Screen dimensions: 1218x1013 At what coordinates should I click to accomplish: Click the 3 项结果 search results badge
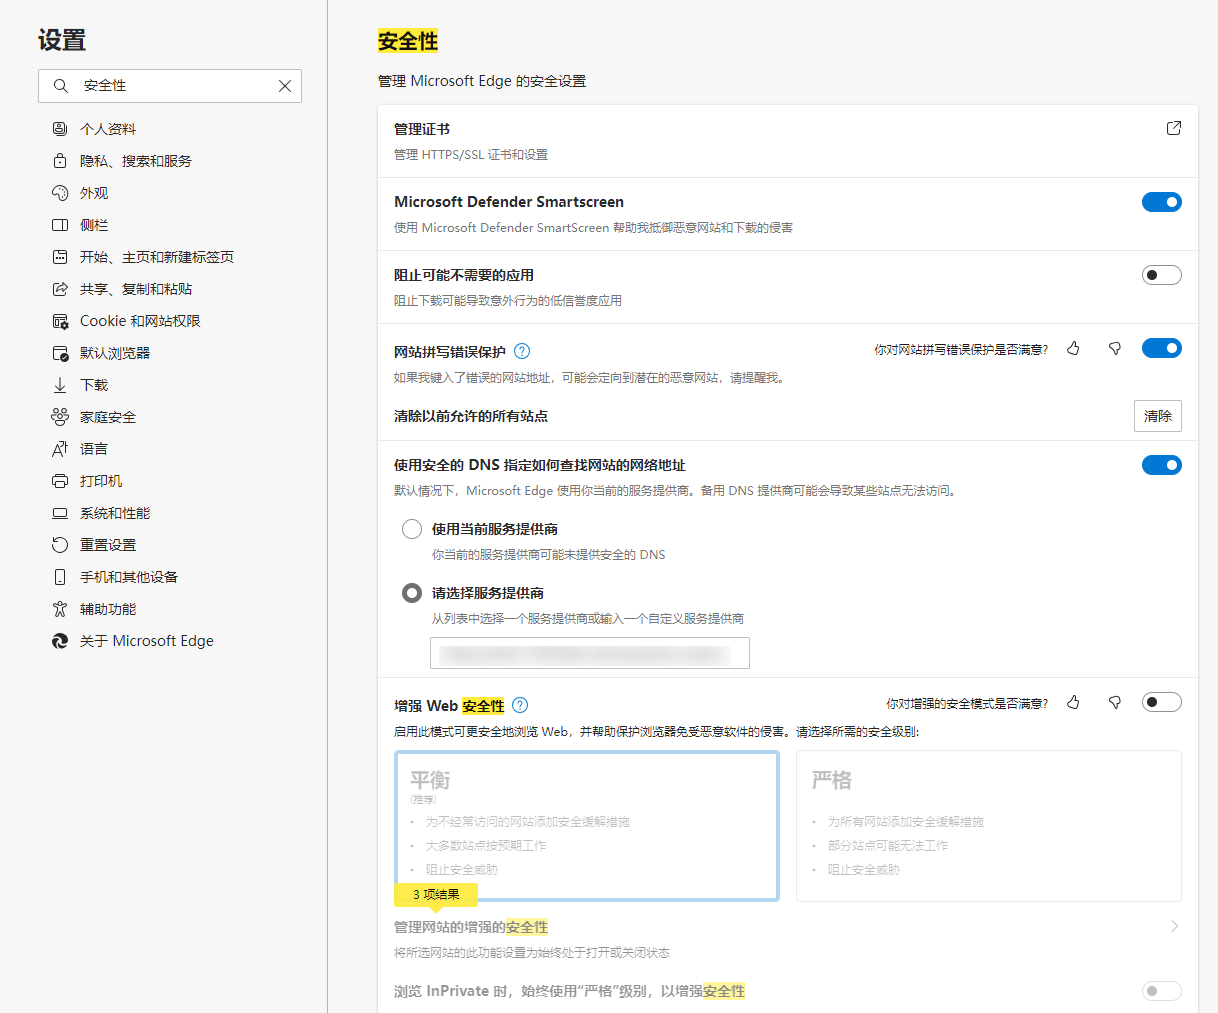click(436, 895)
